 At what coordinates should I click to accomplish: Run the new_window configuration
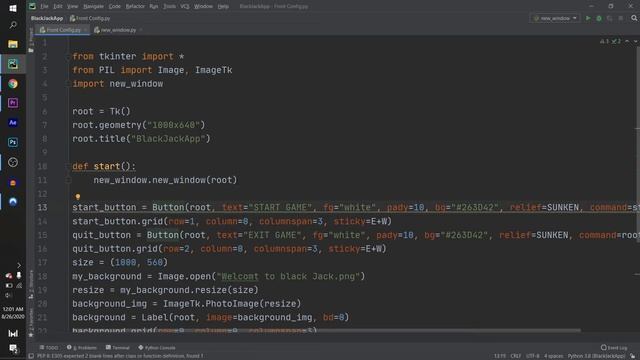coord(588,18)
